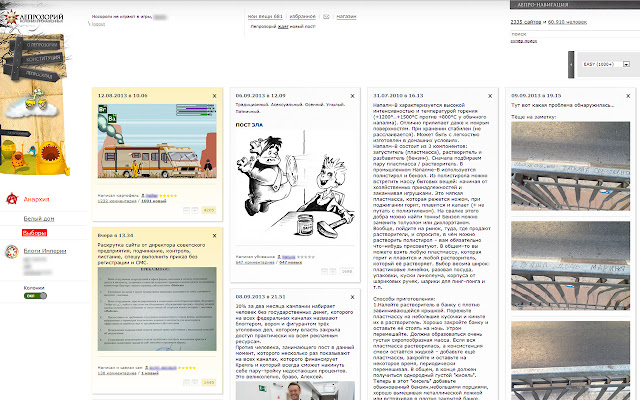The image size is (640, 400).
Task: Close the post dated 06.09.2013 в 12.09
Action: (x=353, y=96)
